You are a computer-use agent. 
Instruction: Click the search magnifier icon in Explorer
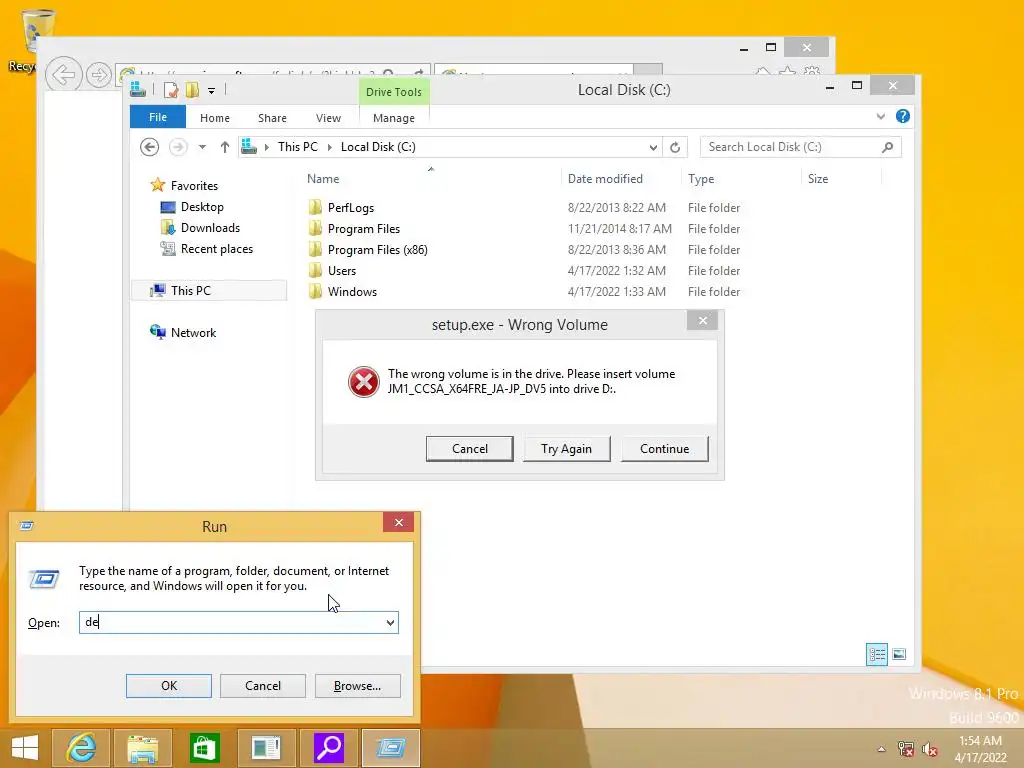tap(888, 147)
